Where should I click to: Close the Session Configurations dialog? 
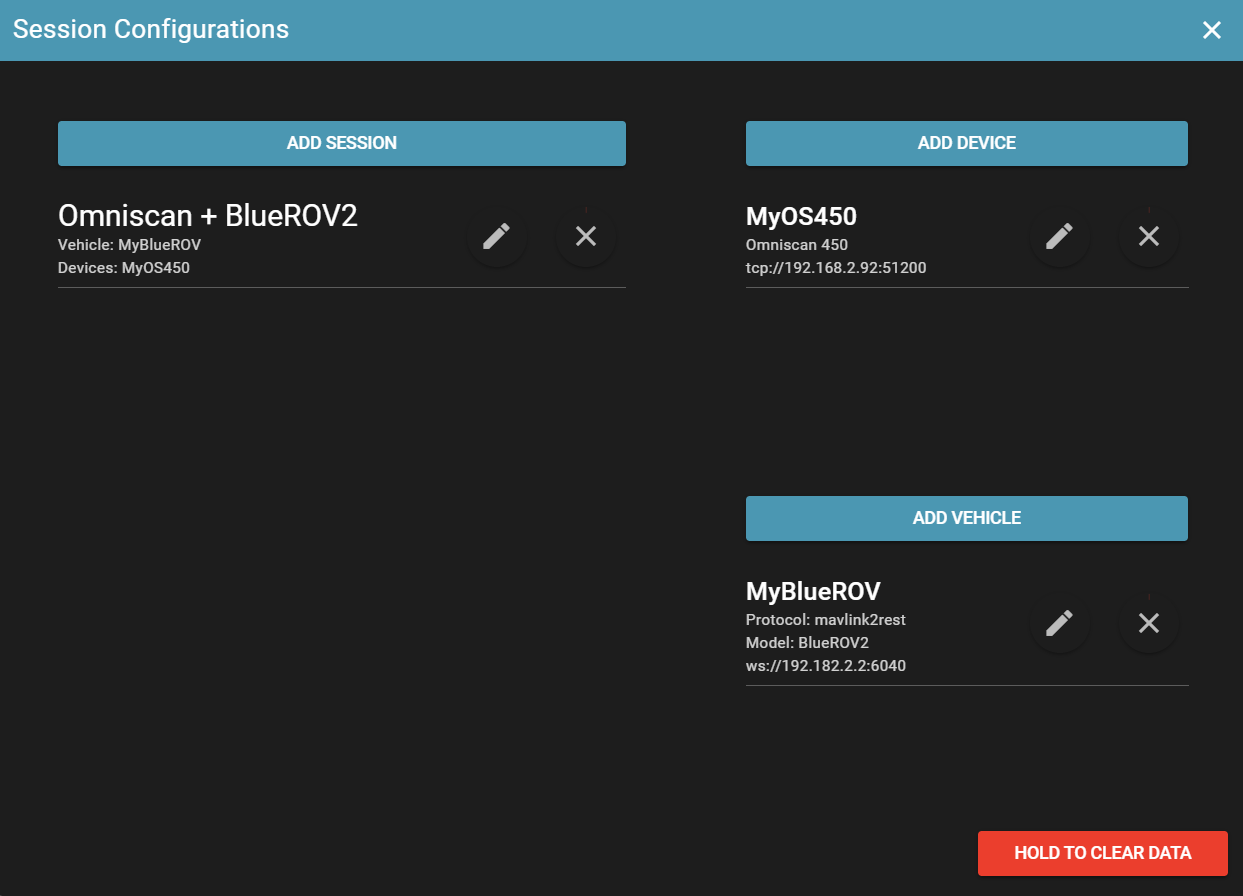1212,30
